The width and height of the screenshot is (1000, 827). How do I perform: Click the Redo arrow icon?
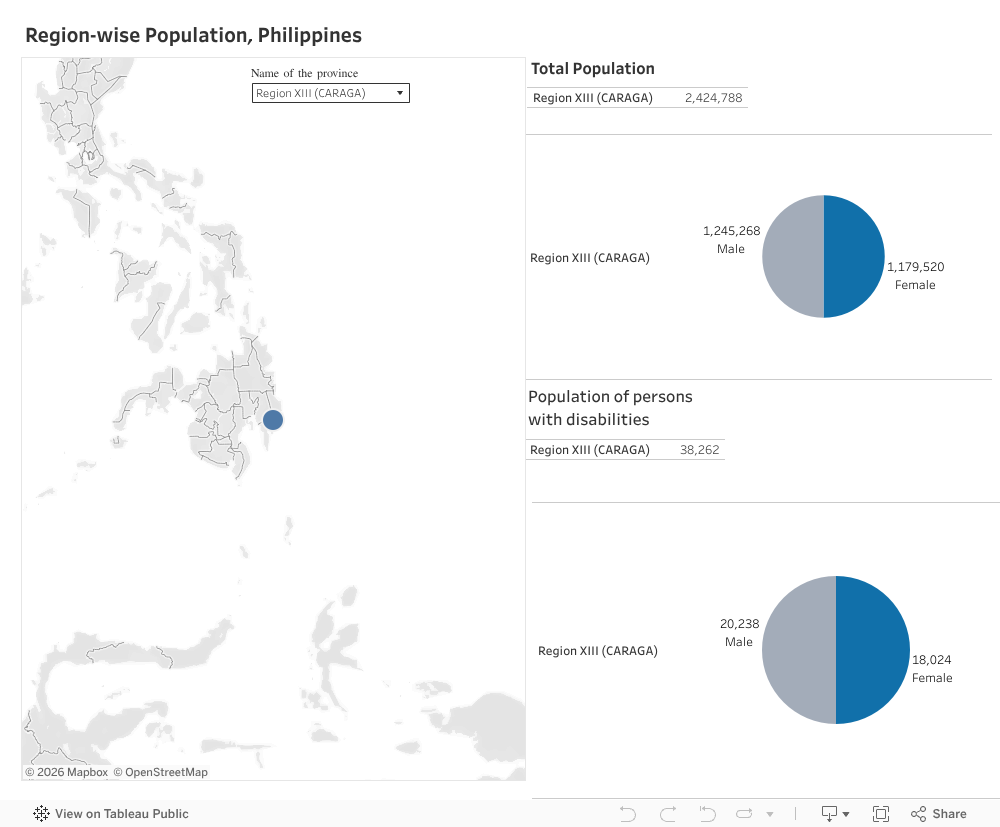tap(667, 813)
